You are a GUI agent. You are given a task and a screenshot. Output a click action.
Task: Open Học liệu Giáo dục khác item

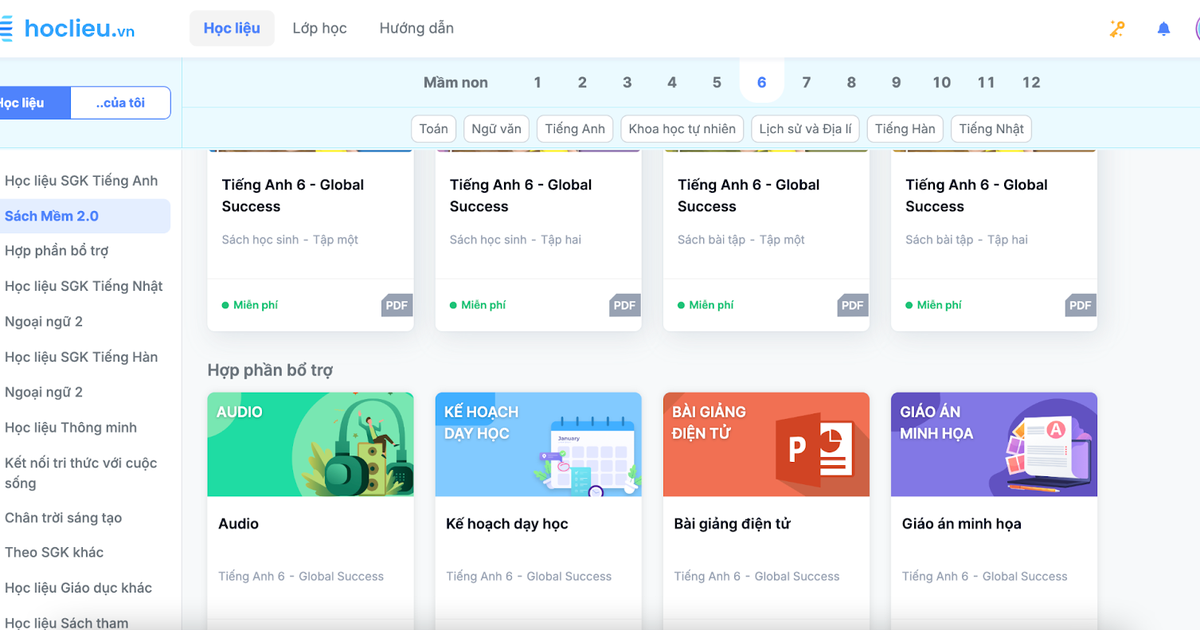(x=79, y=588)
